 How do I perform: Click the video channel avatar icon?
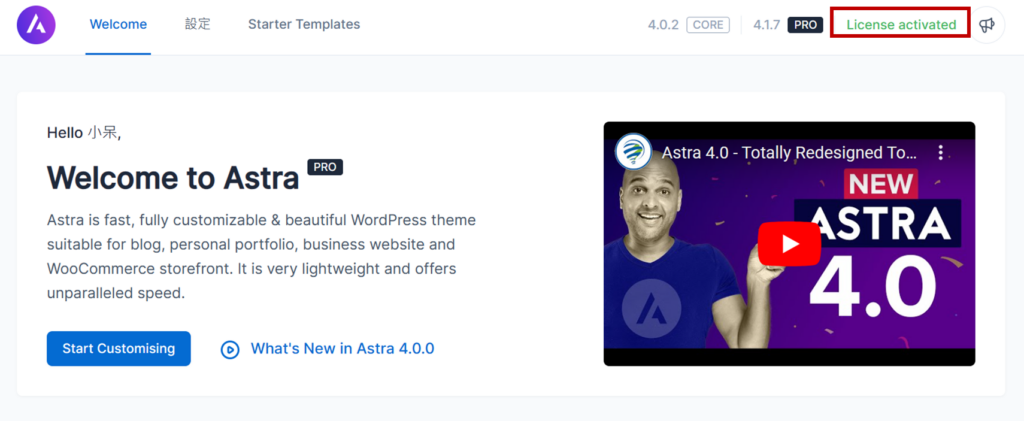(x=633, y=152)
